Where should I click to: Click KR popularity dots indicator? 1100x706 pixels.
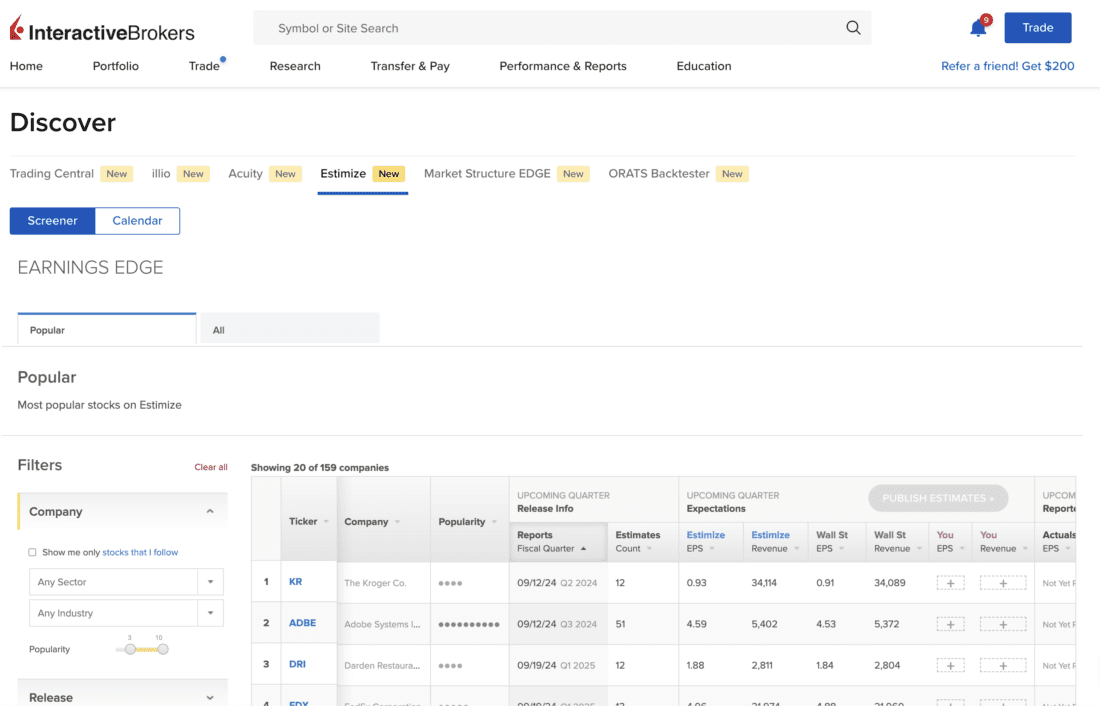coord(450,583)
